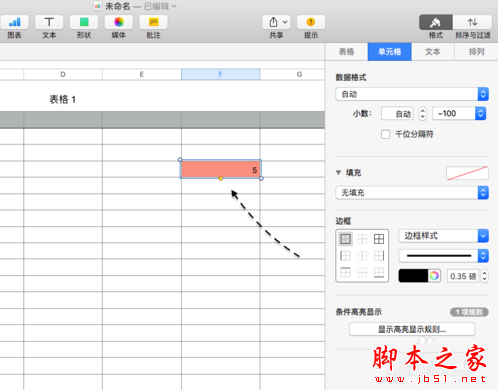Select the inner horizontal border option

362,272
